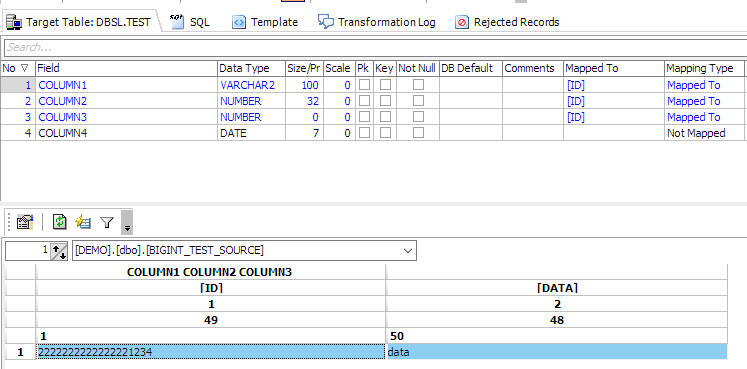The height and width of the screenshot is (369, 747).
Task: Toggle Pk checkbox for COLUMN3
Action: point(364,117)
